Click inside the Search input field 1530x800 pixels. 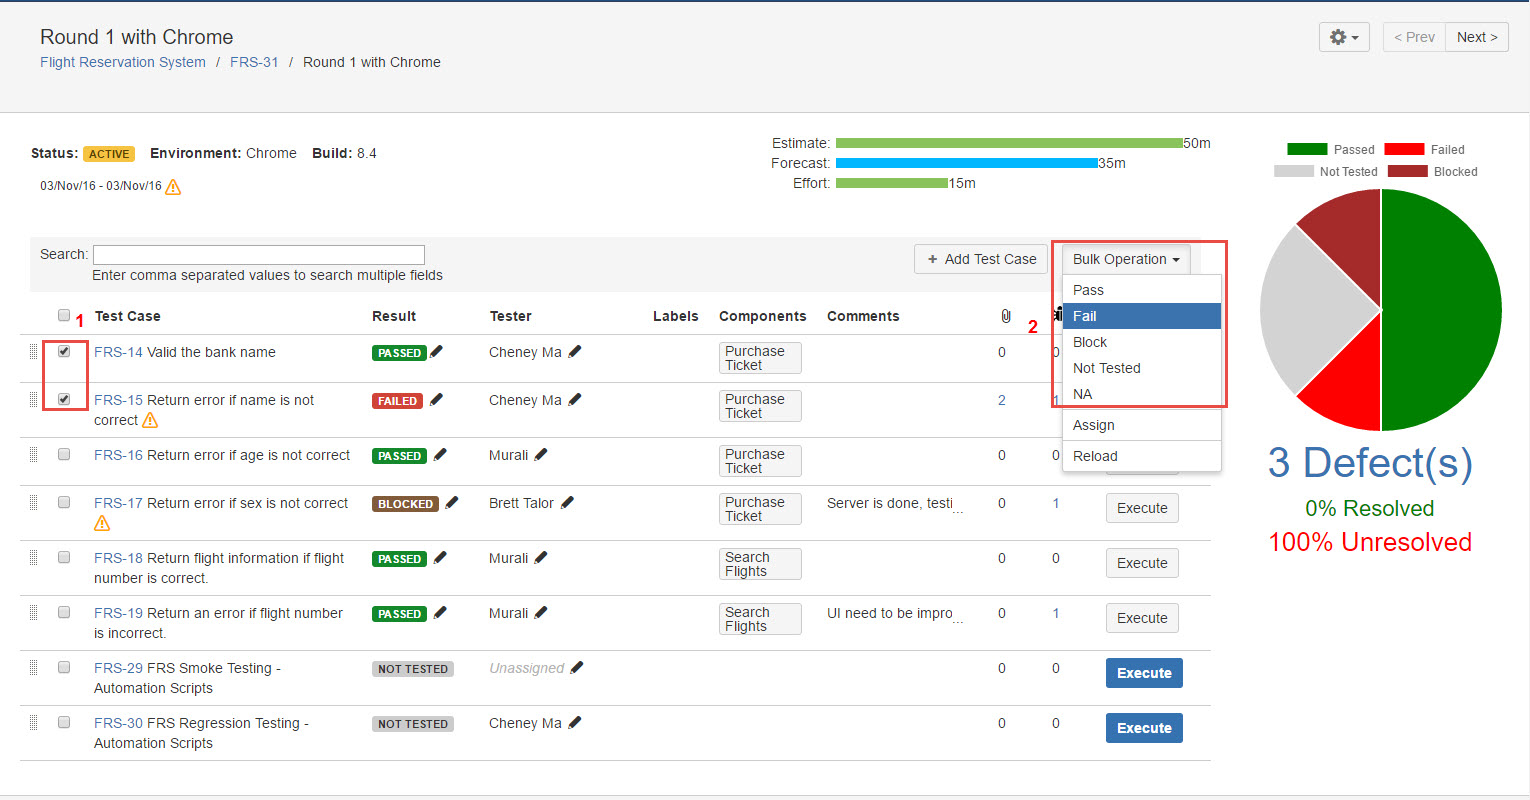point(259,255)
